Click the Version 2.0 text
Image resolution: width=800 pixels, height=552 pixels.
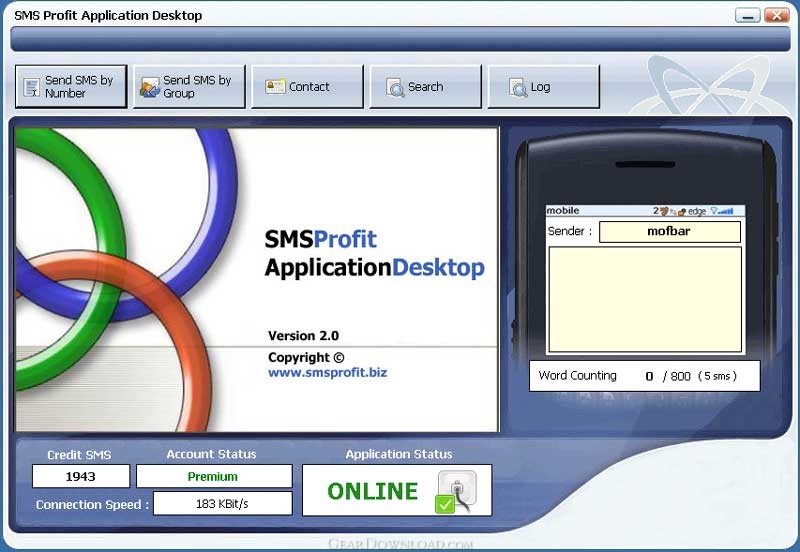click(304, 336)
